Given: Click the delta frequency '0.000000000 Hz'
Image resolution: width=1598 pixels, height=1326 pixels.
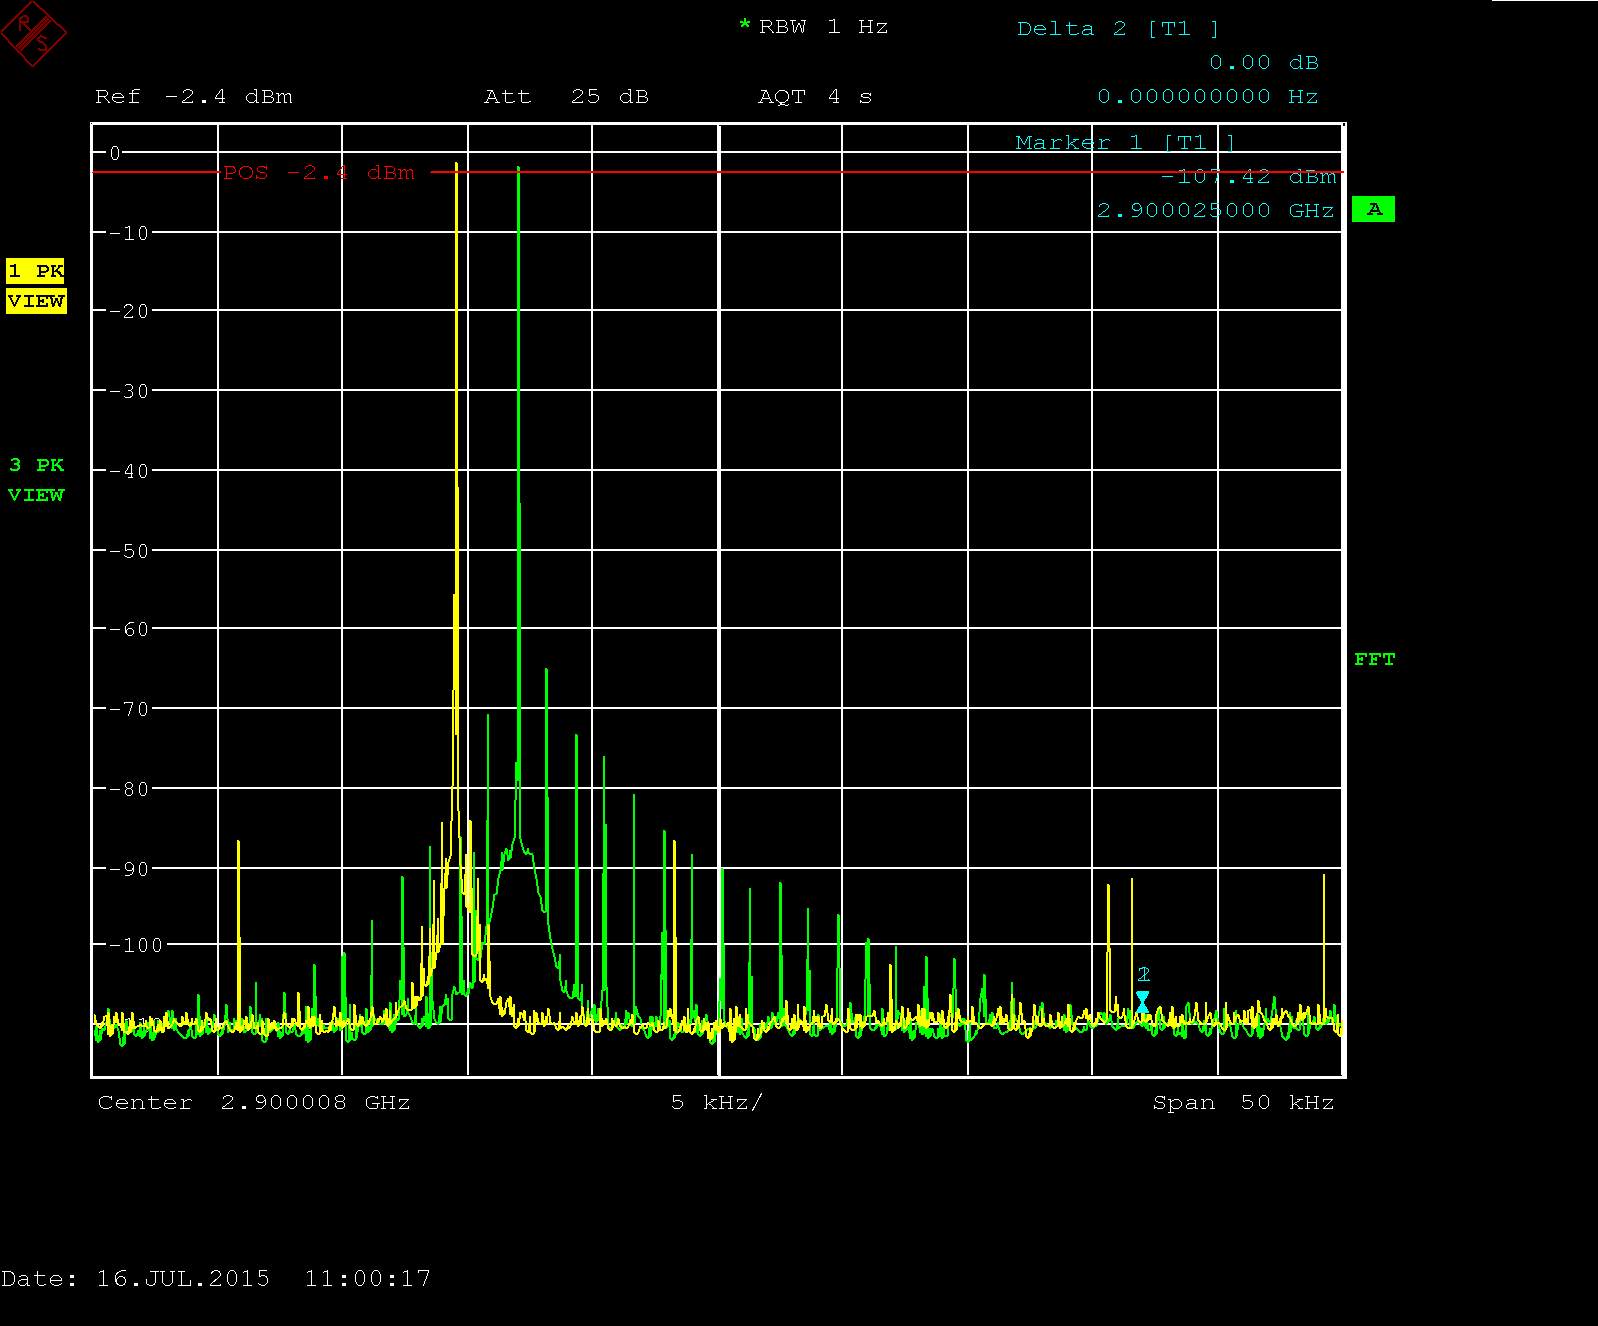Looking at the screenshot, I should [1208, 97].
